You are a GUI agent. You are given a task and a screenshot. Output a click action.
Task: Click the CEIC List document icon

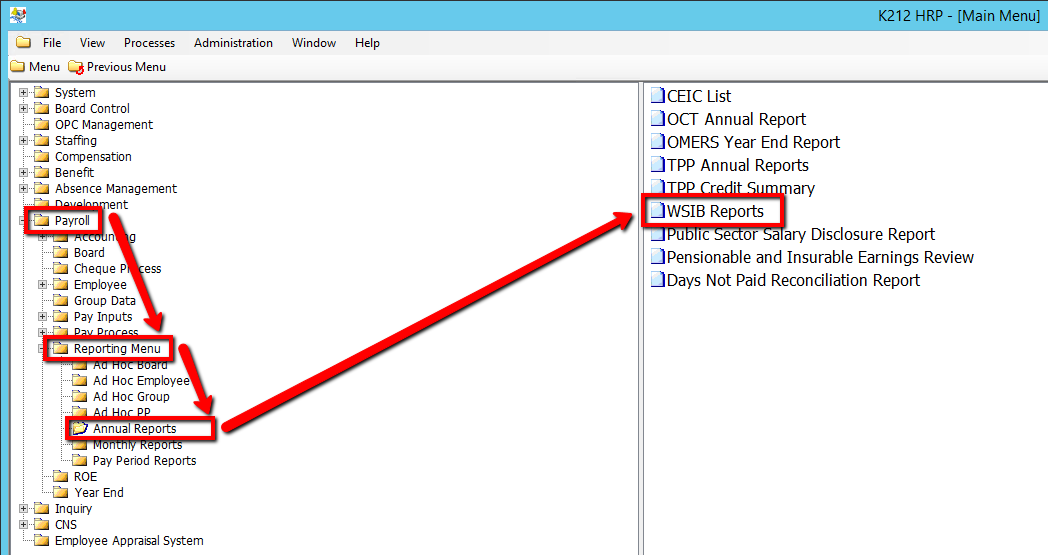pos(657,96)
